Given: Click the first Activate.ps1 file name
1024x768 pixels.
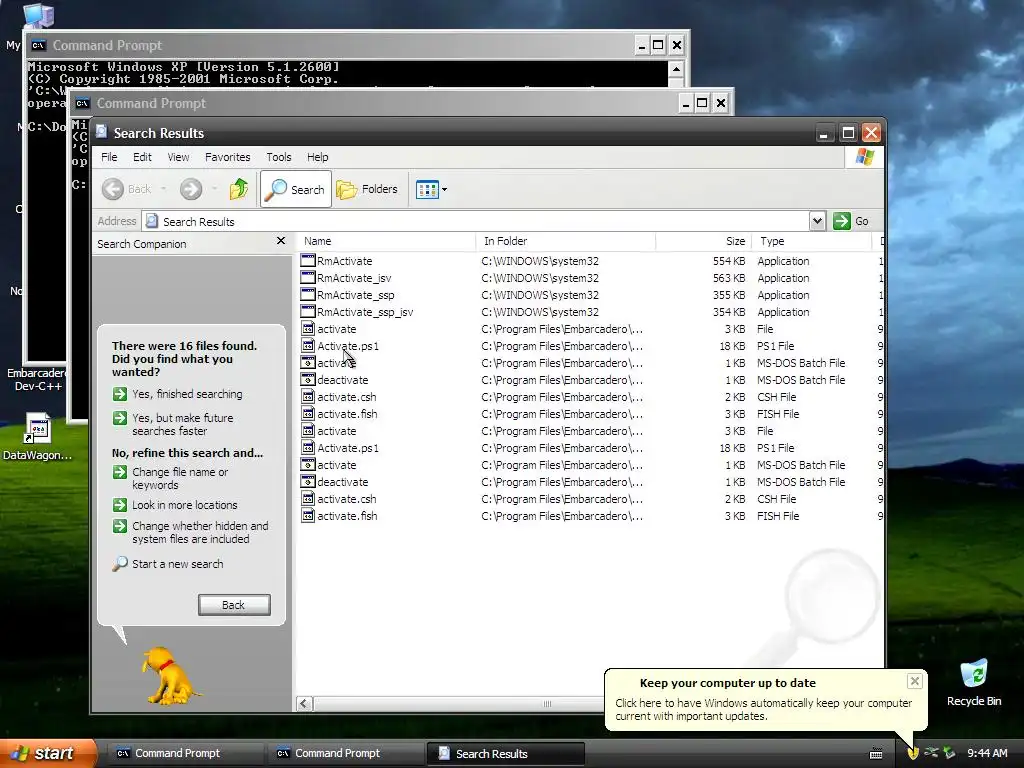Looking at the screenshot, I should coord(347,346).
